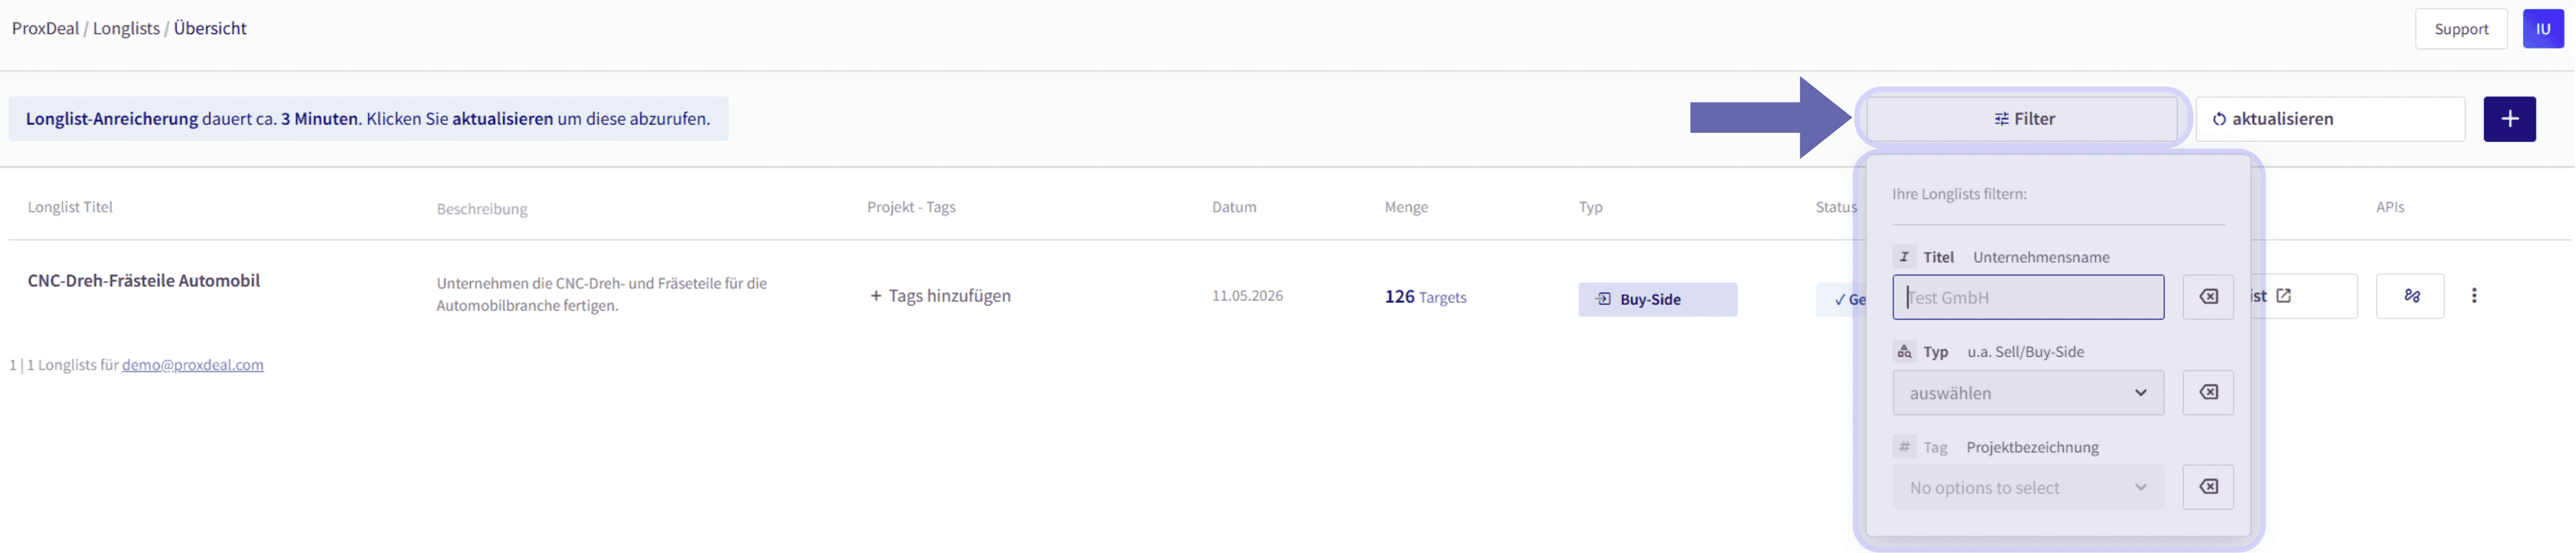Screen dimensions: 2576x553
Task: Open the Support button
Action: [x=2460, y=29]
